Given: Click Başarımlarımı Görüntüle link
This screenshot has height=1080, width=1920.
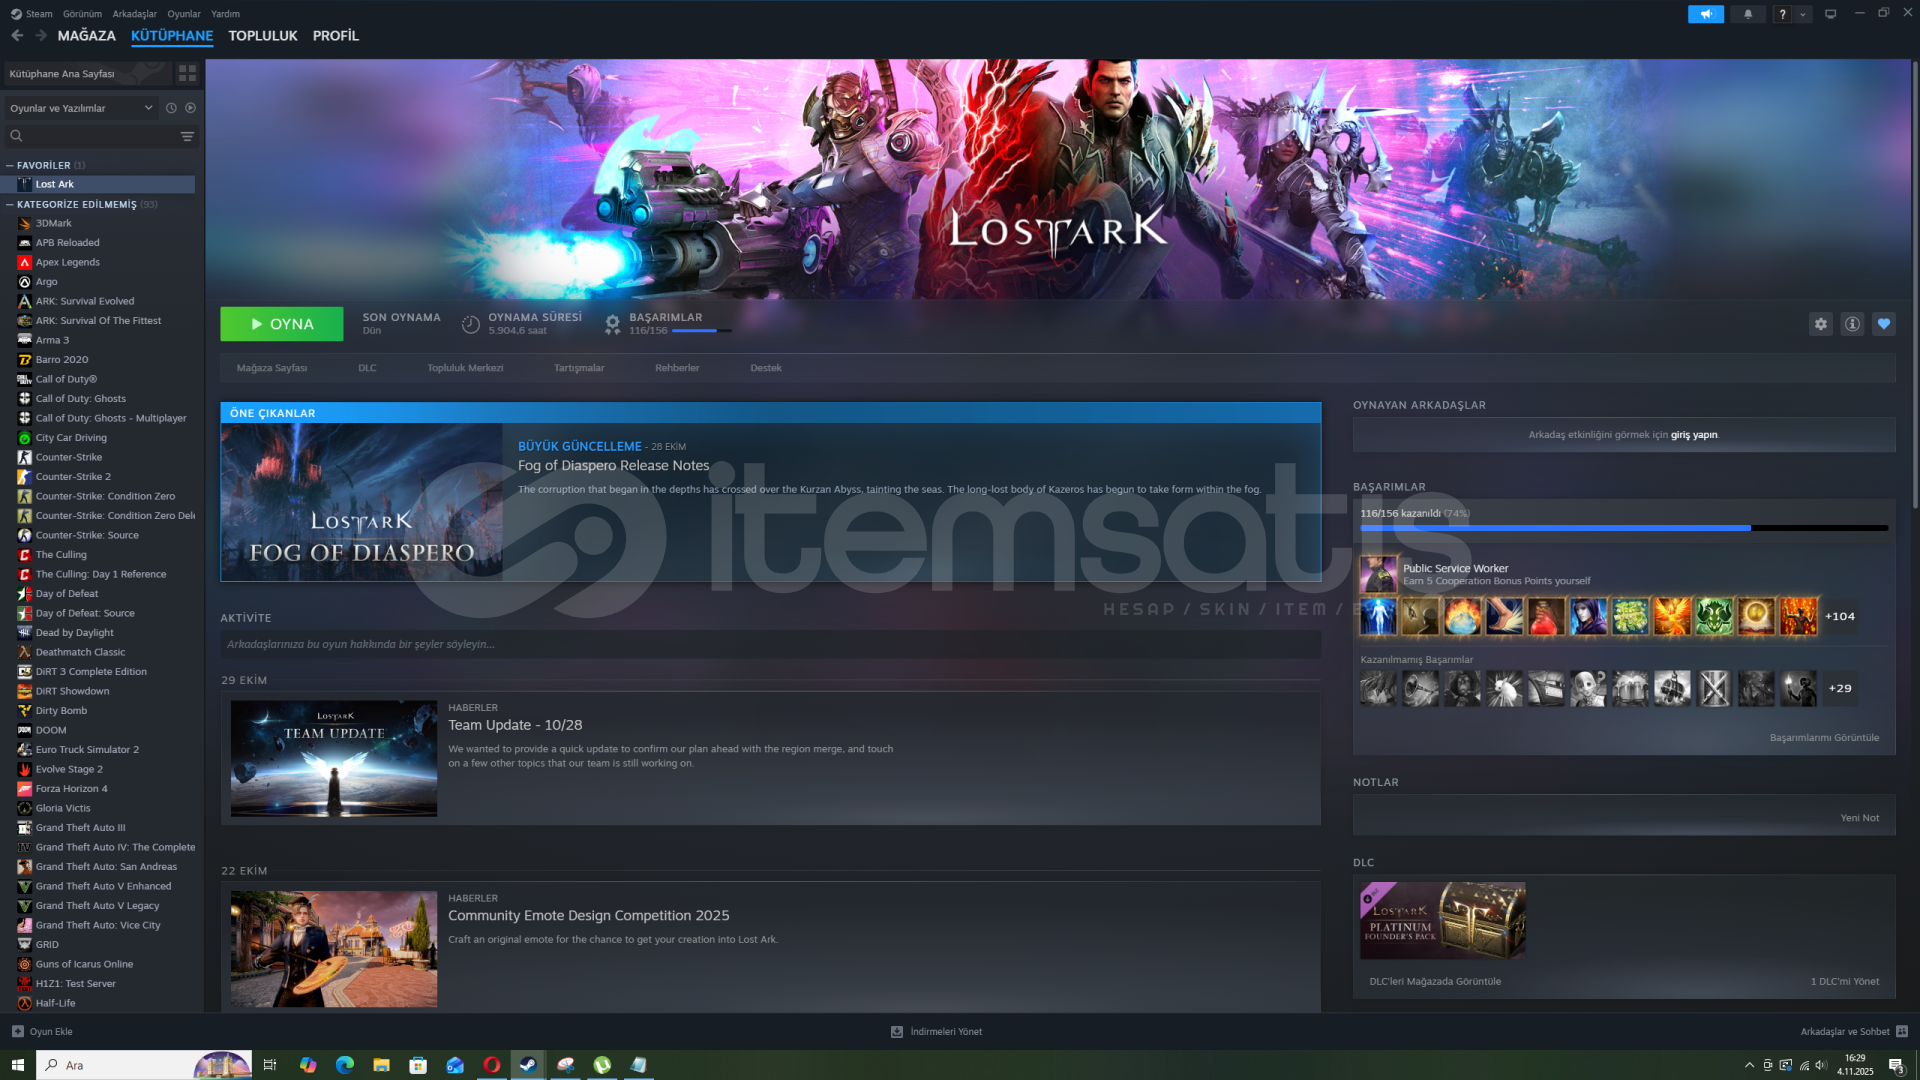Looking at the screenshot, I should point(1823,738).
